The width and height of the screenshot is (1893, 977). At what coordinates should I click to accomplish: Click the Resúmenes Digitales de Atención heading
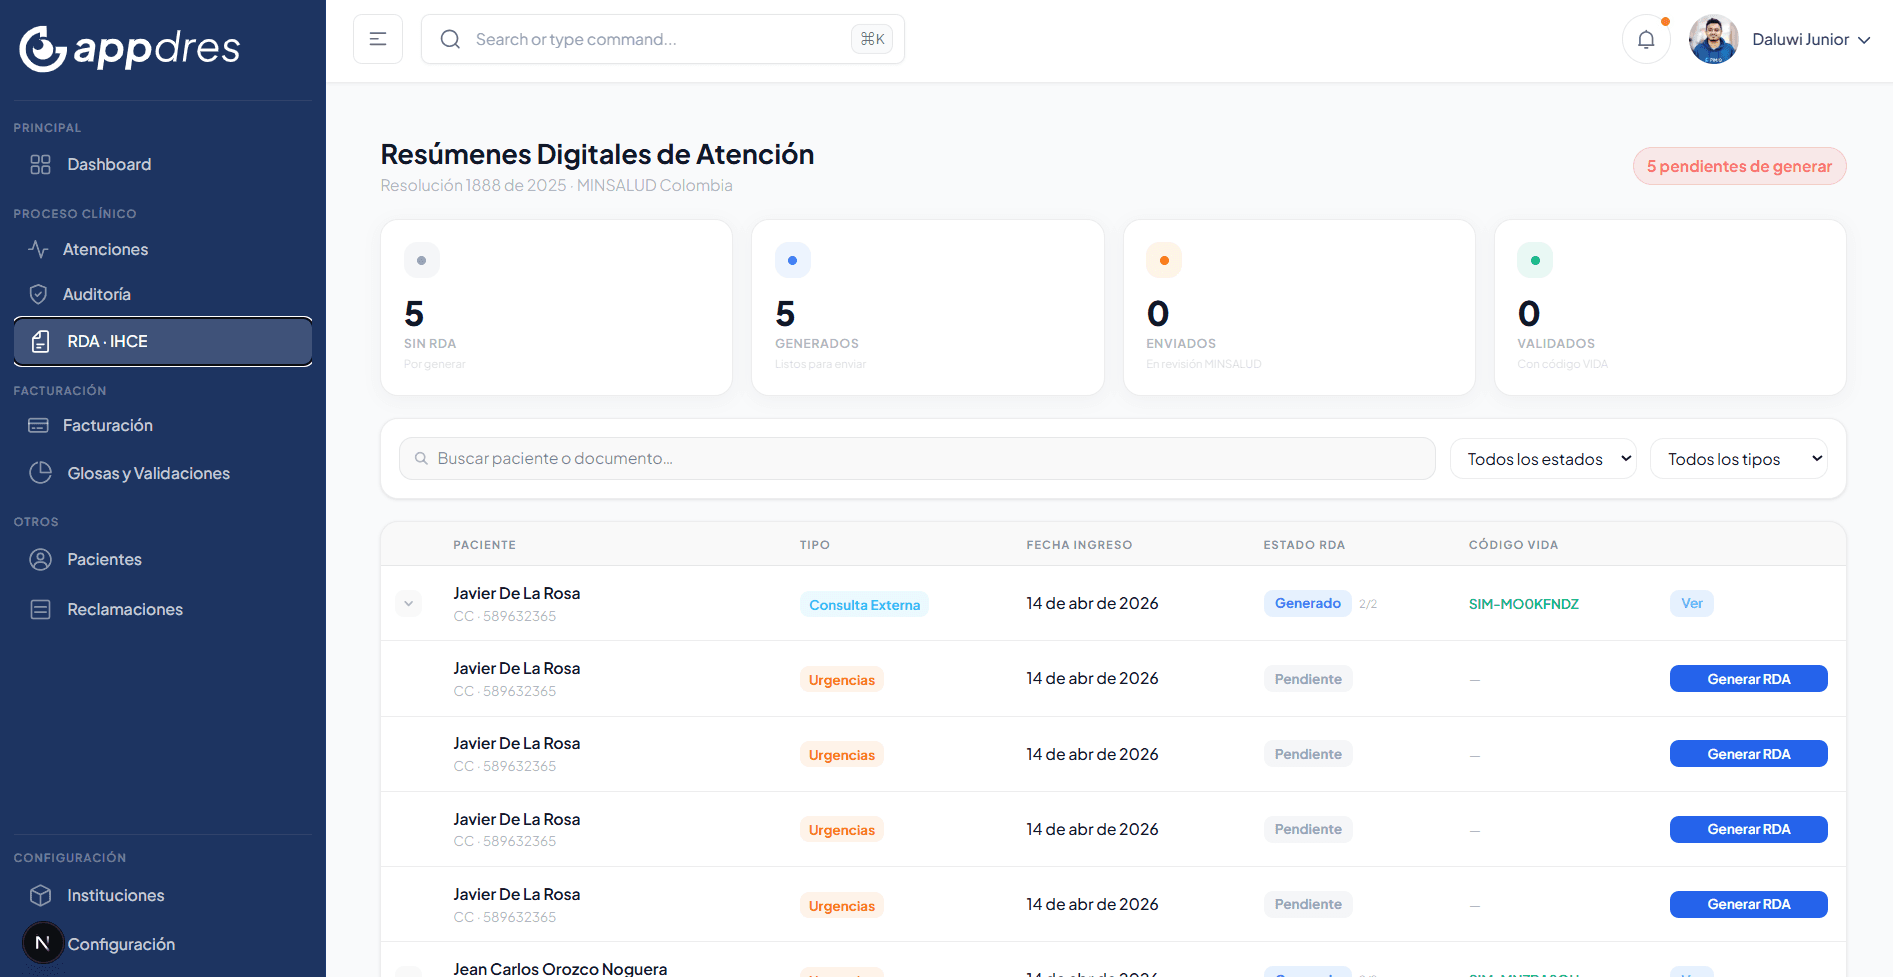(x=597, y=154)
